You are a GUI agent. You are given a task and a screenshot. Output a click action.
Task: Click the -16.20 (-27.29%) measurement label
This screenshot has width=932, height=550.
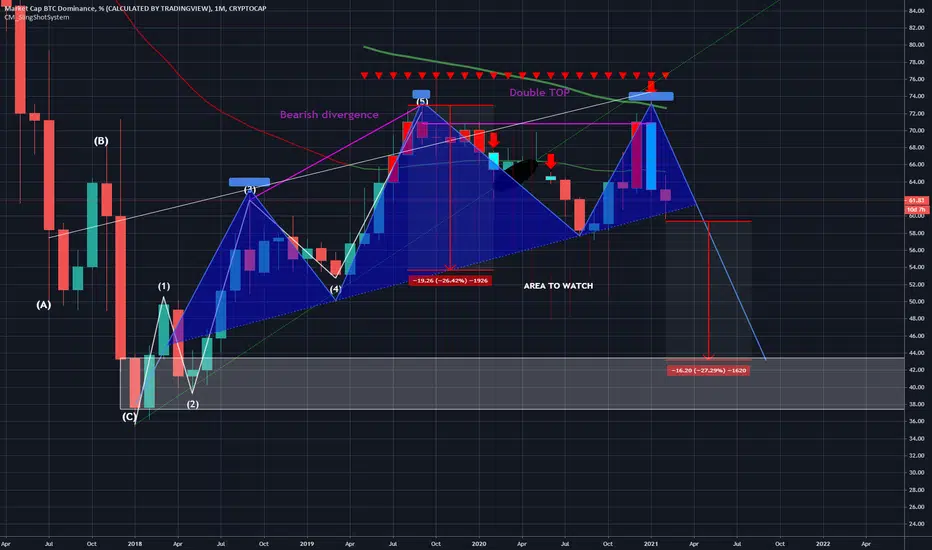click(x=708, y=370)
